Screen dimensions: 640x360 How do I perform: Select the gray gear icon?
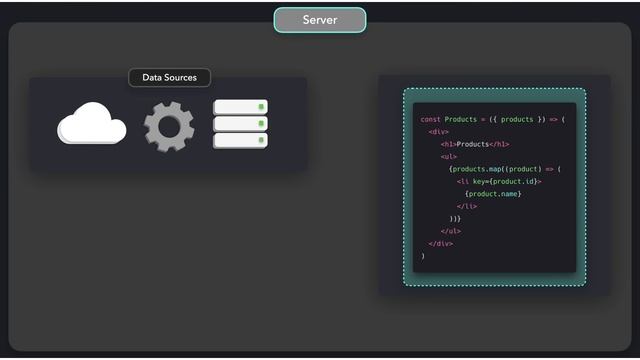169,127
